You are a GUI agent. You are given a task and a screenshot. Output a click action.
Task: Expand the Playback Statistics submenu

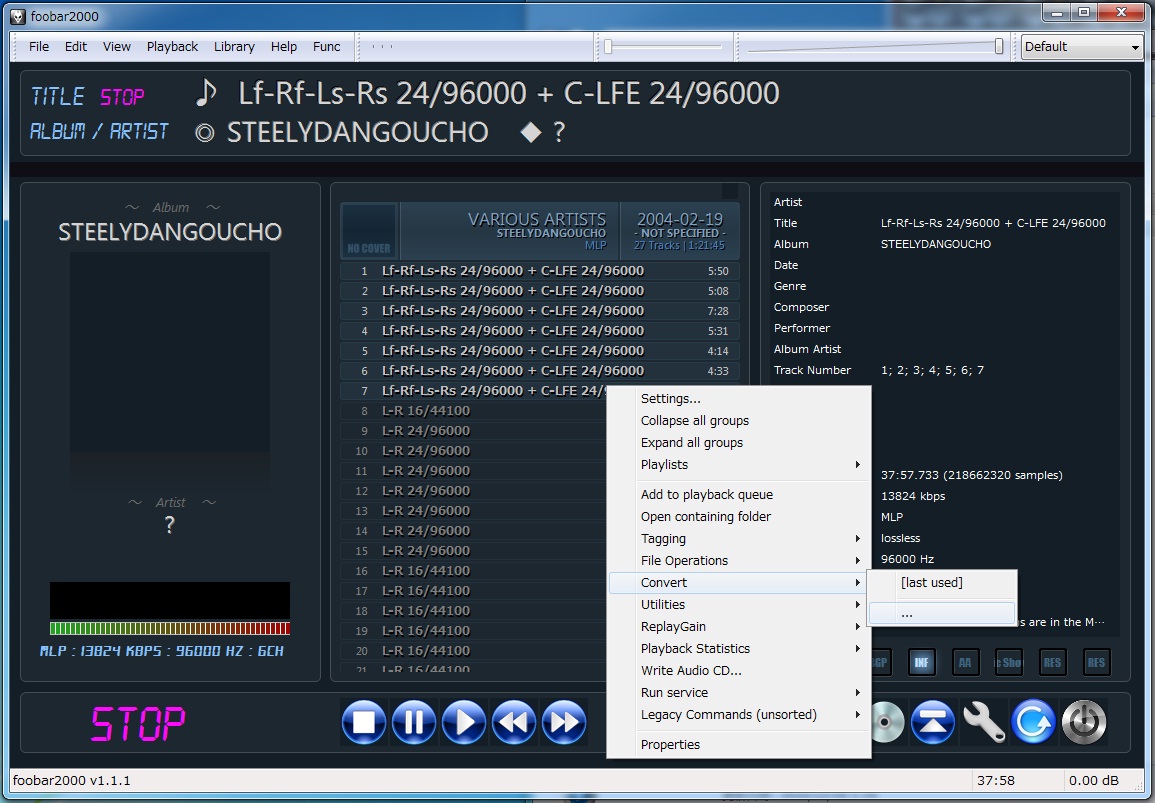tap(739, 649)
